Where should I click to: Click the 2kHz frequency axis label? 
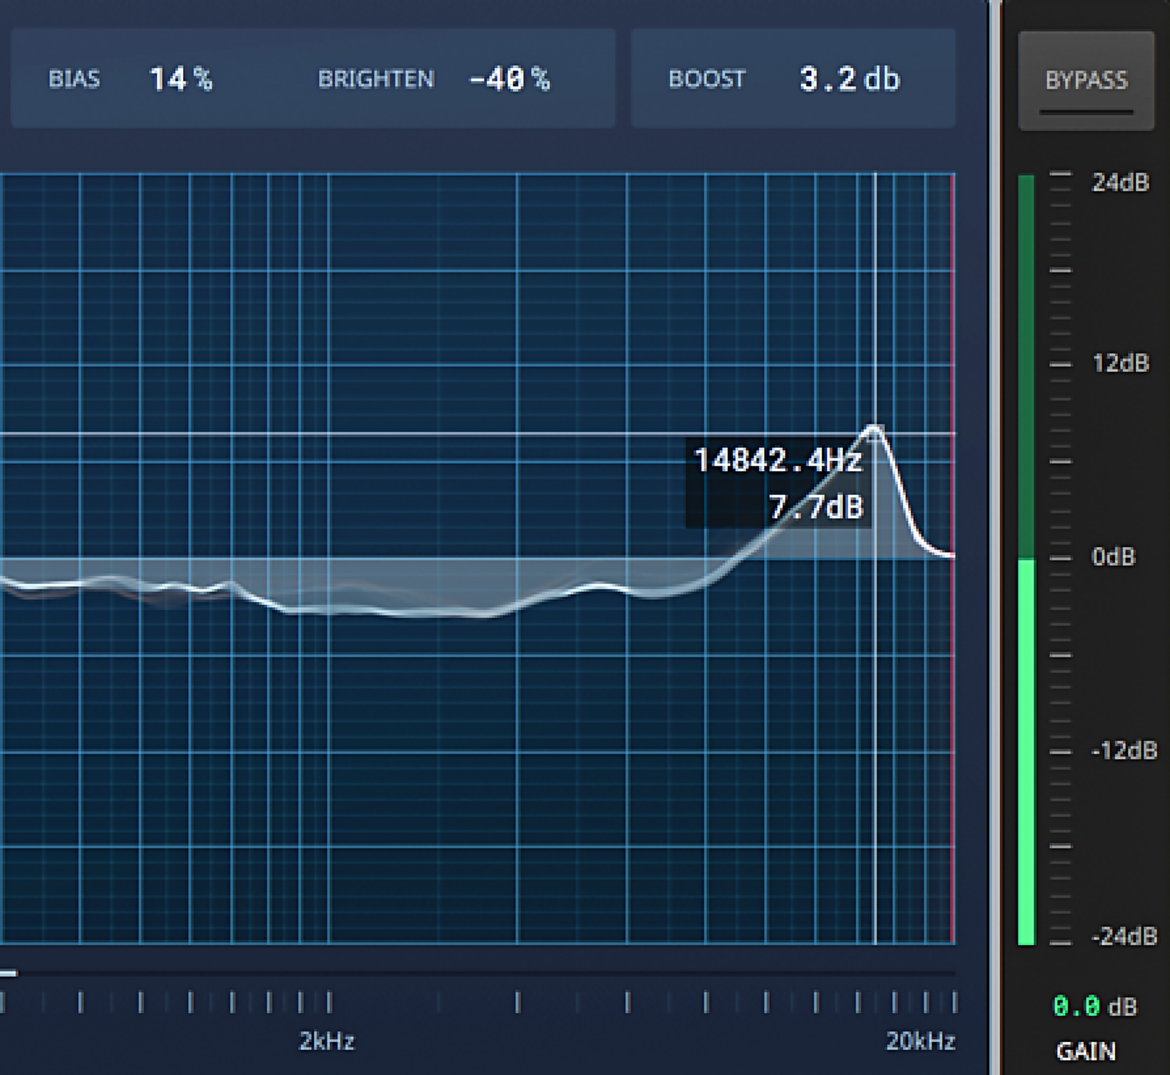click(x=327, y=1041)
